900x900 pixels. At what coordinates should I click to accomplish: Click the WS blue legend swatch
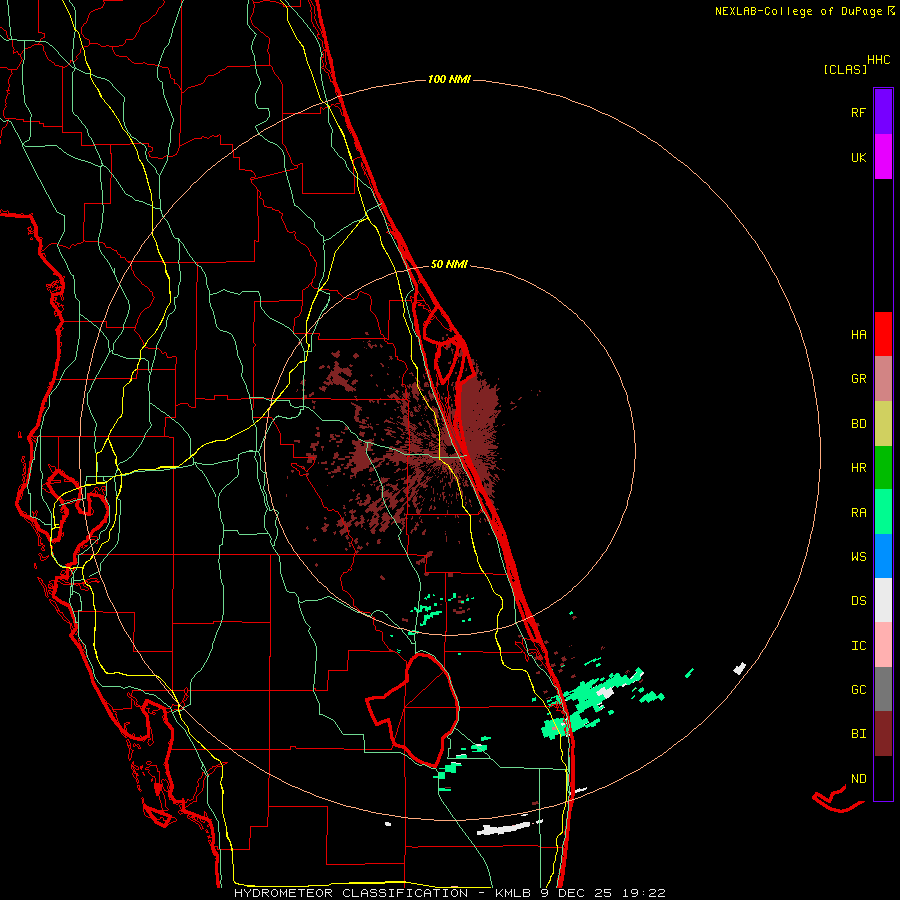point(883,556)
